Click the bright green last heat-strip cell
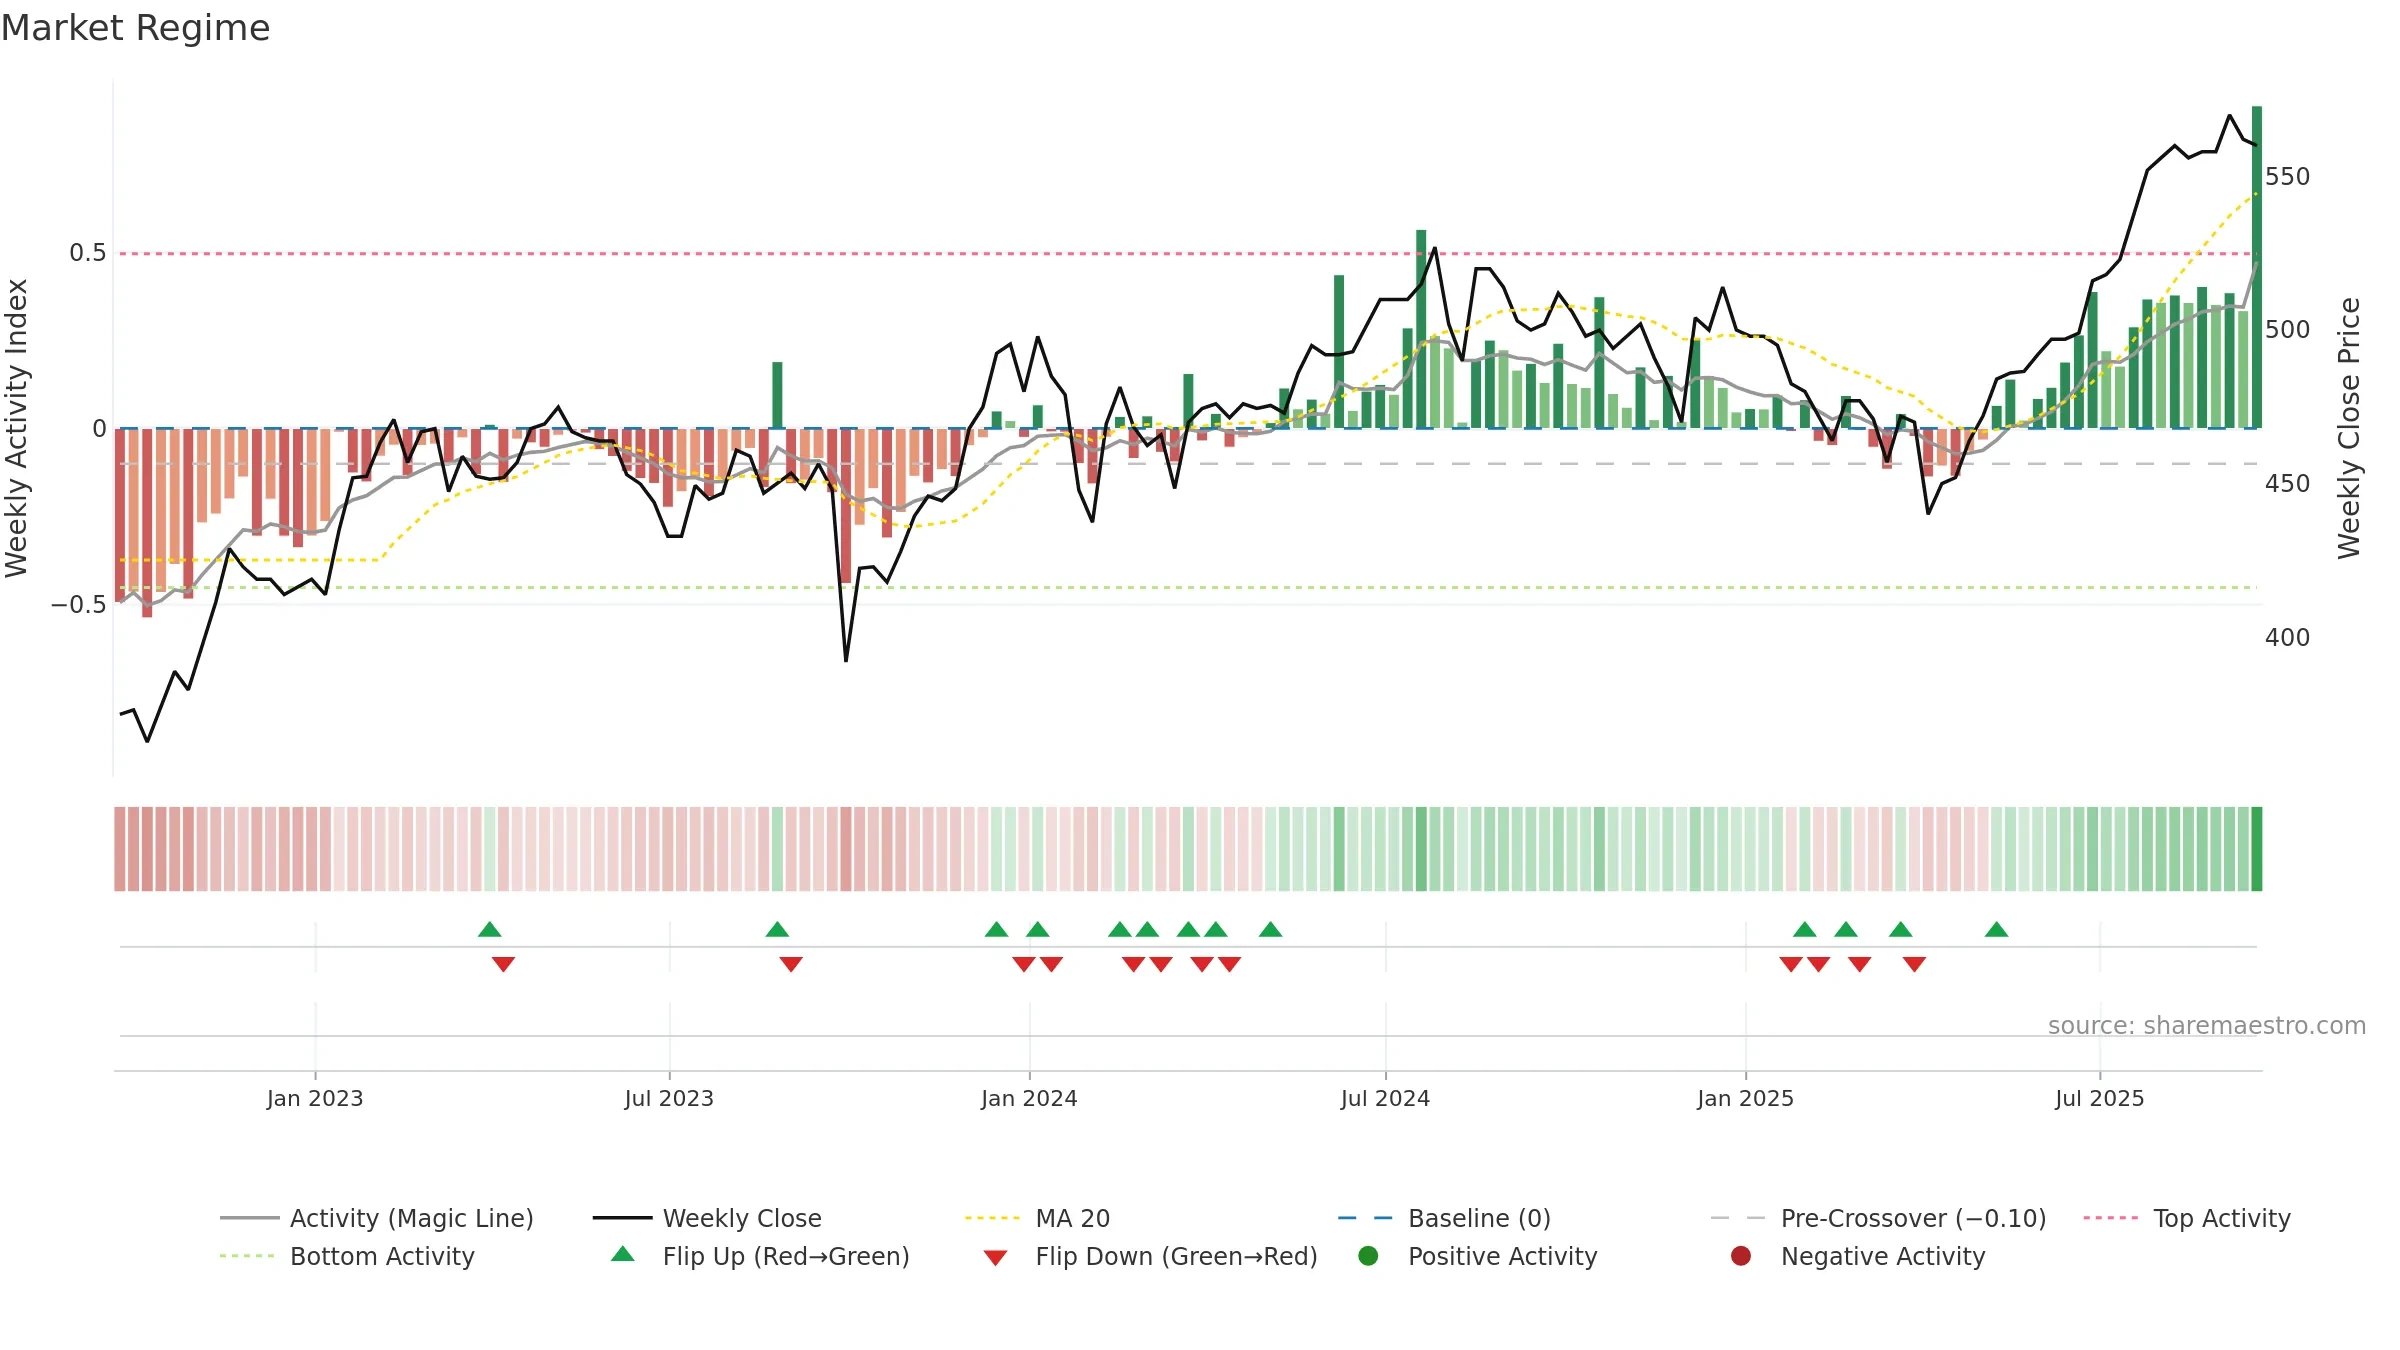 [x=2257, y=849]
